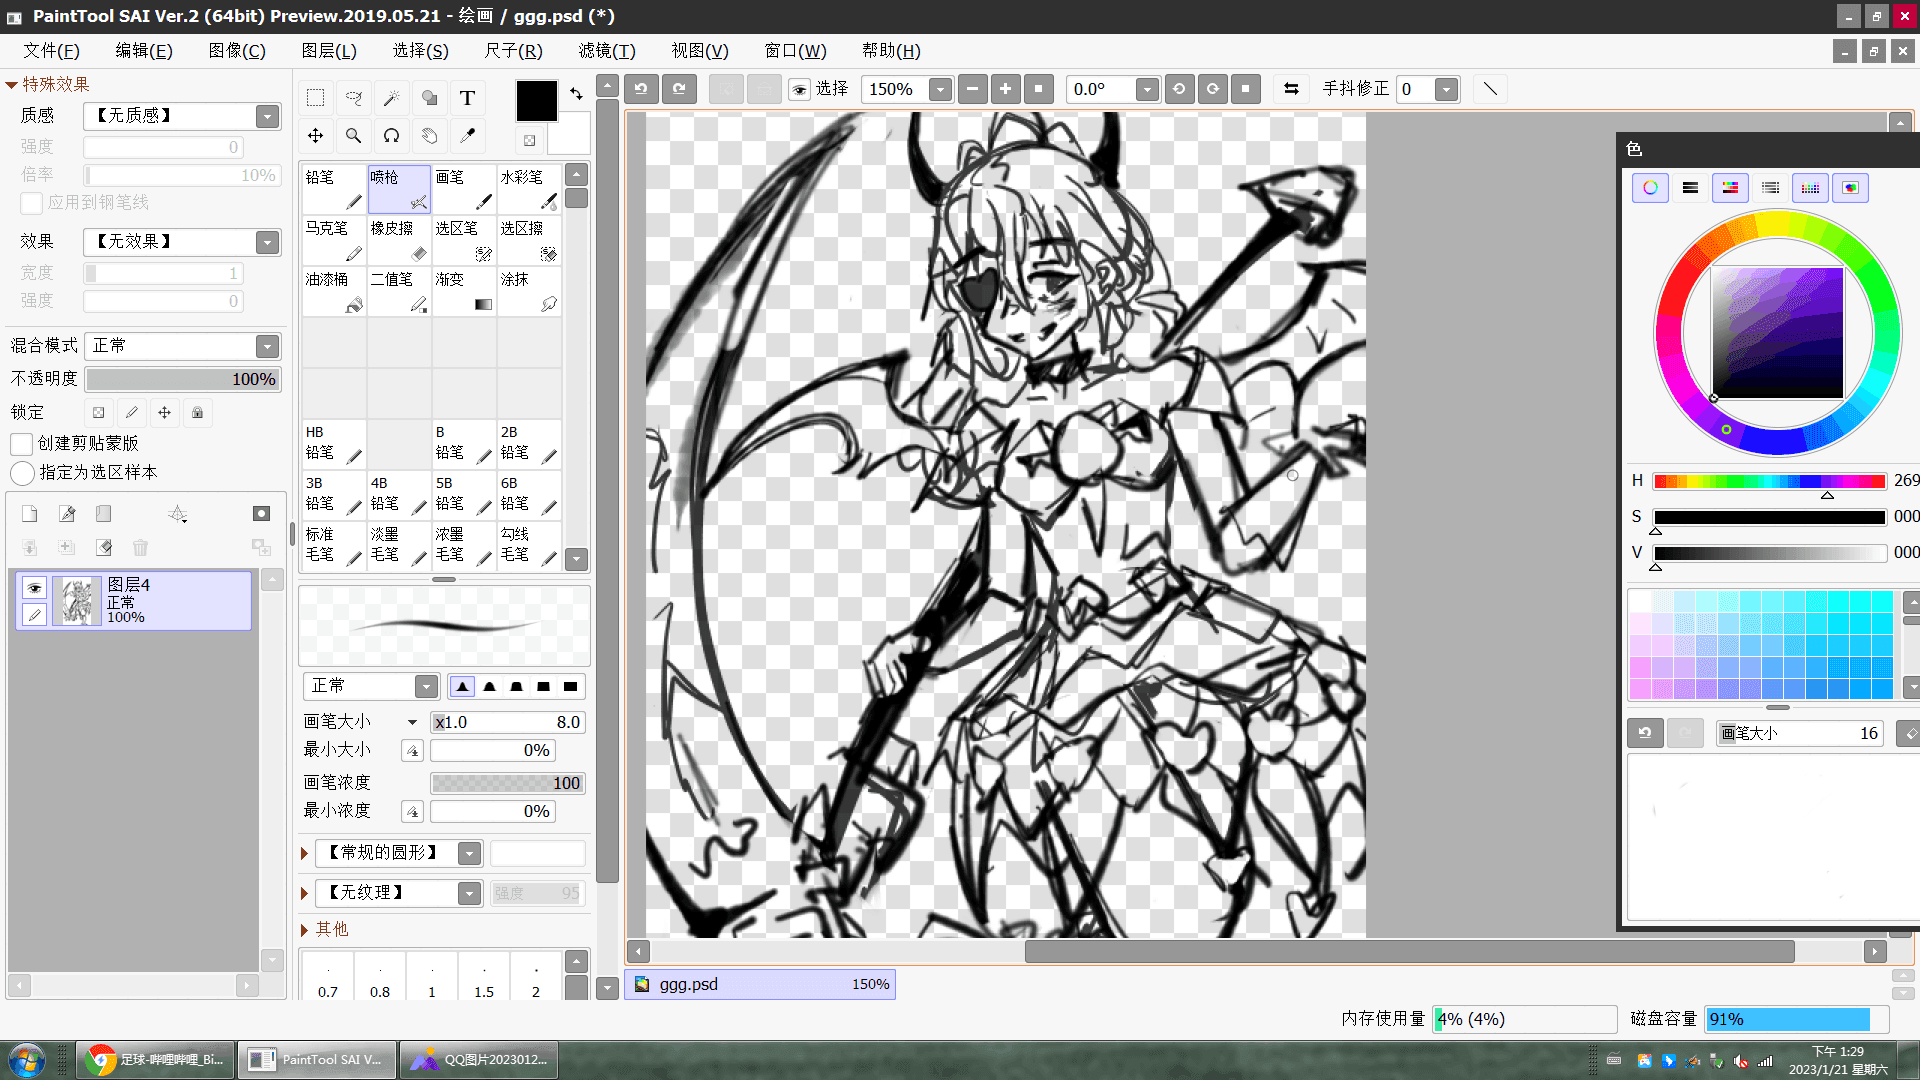
Task: Toggle lock painting icon
Action: pos(131,413)
